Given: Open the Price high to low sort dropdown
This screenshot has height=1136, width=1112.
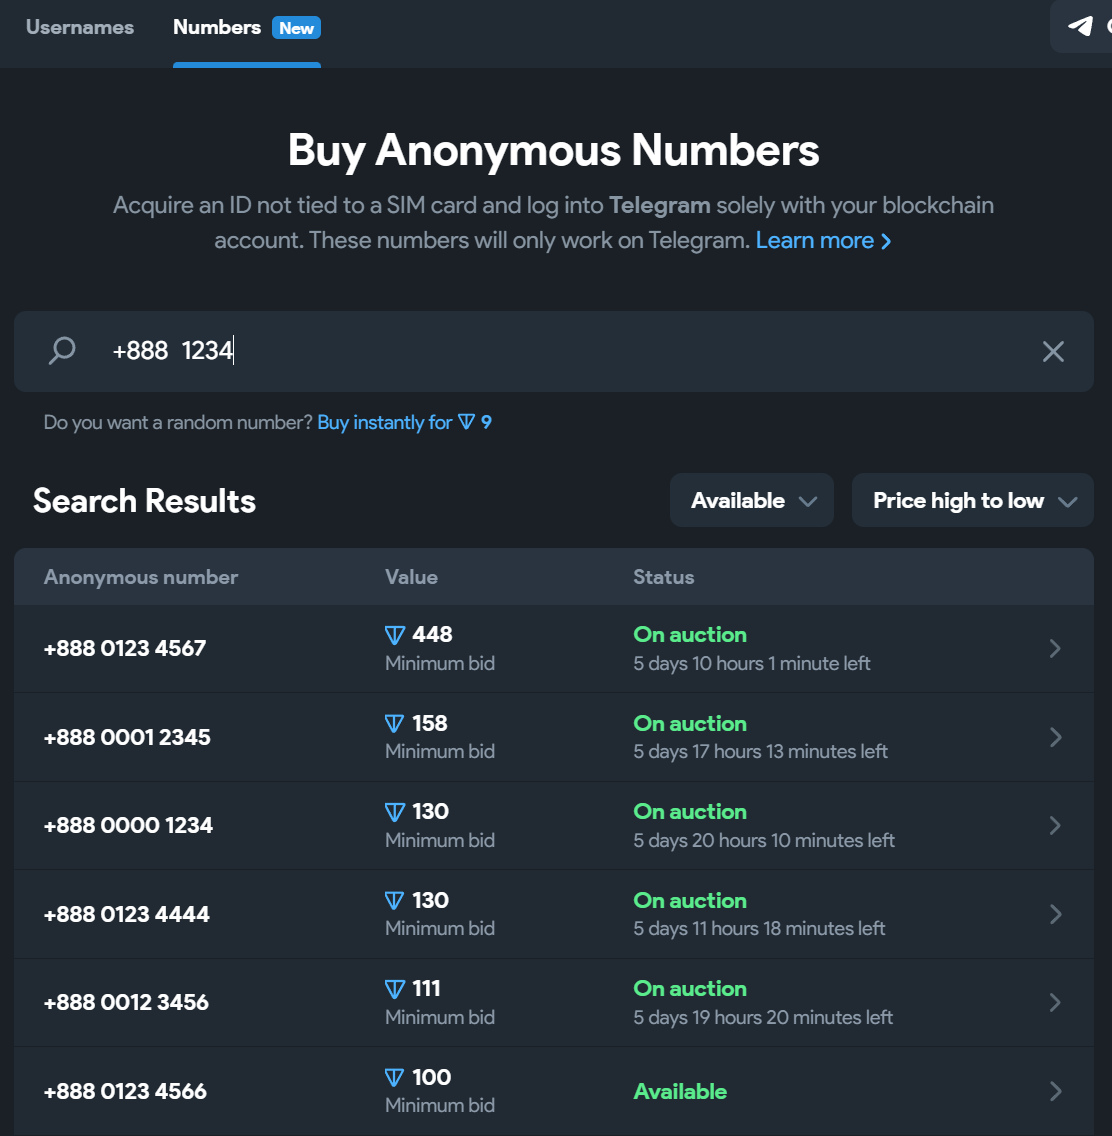Looking at the screenshot, I should coord(972,501).
